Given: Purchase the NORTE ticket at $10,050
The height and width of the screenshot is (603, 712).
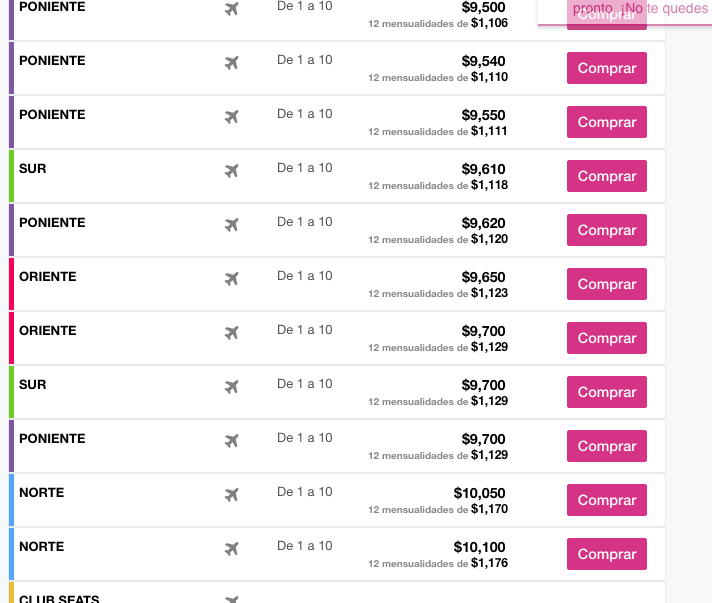Looking at the screenshot, I should tap(607, 500).
